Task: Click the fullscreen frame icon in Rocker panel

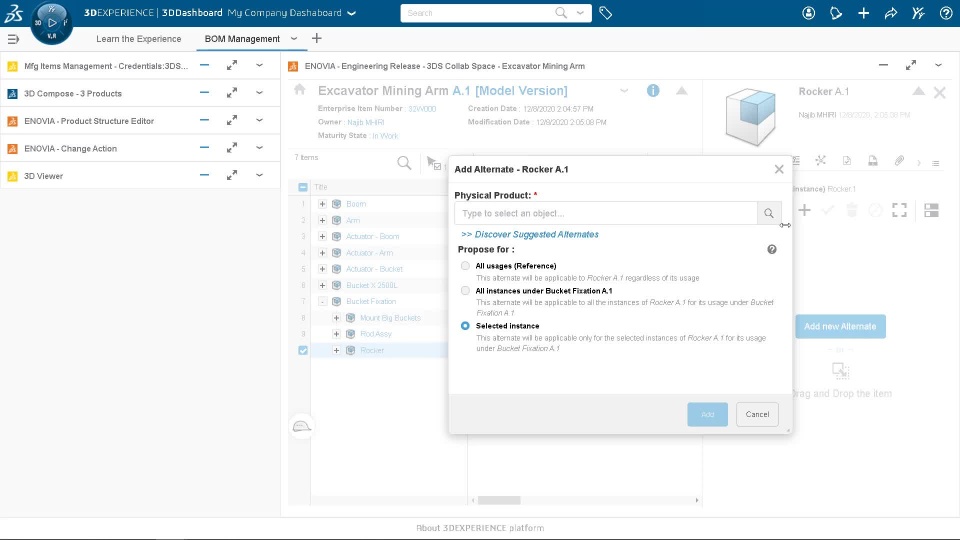Action: 899,210
